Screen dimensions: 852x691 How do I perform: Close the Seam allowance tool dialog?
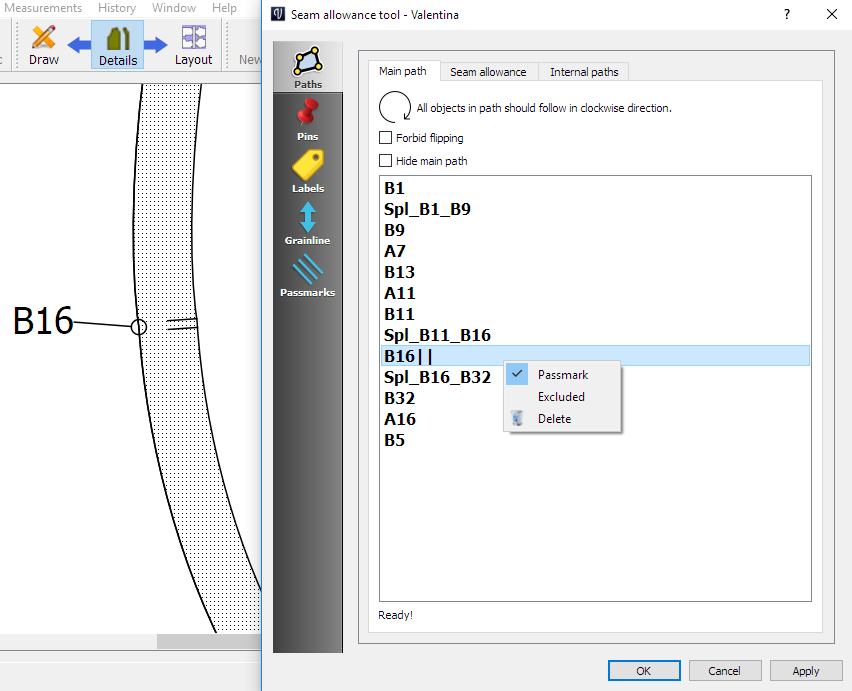point(831,15)
